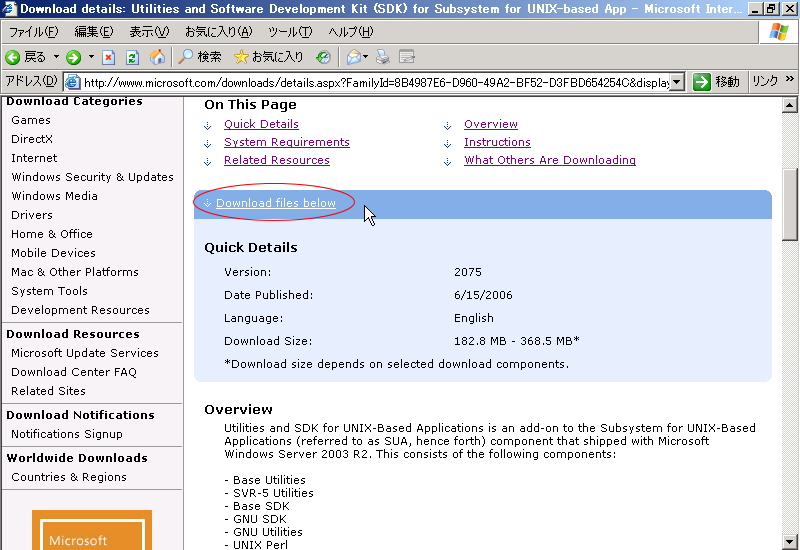Open Download Center FAQ link
This screenshot has width=800, height=550.
(73, 372)
